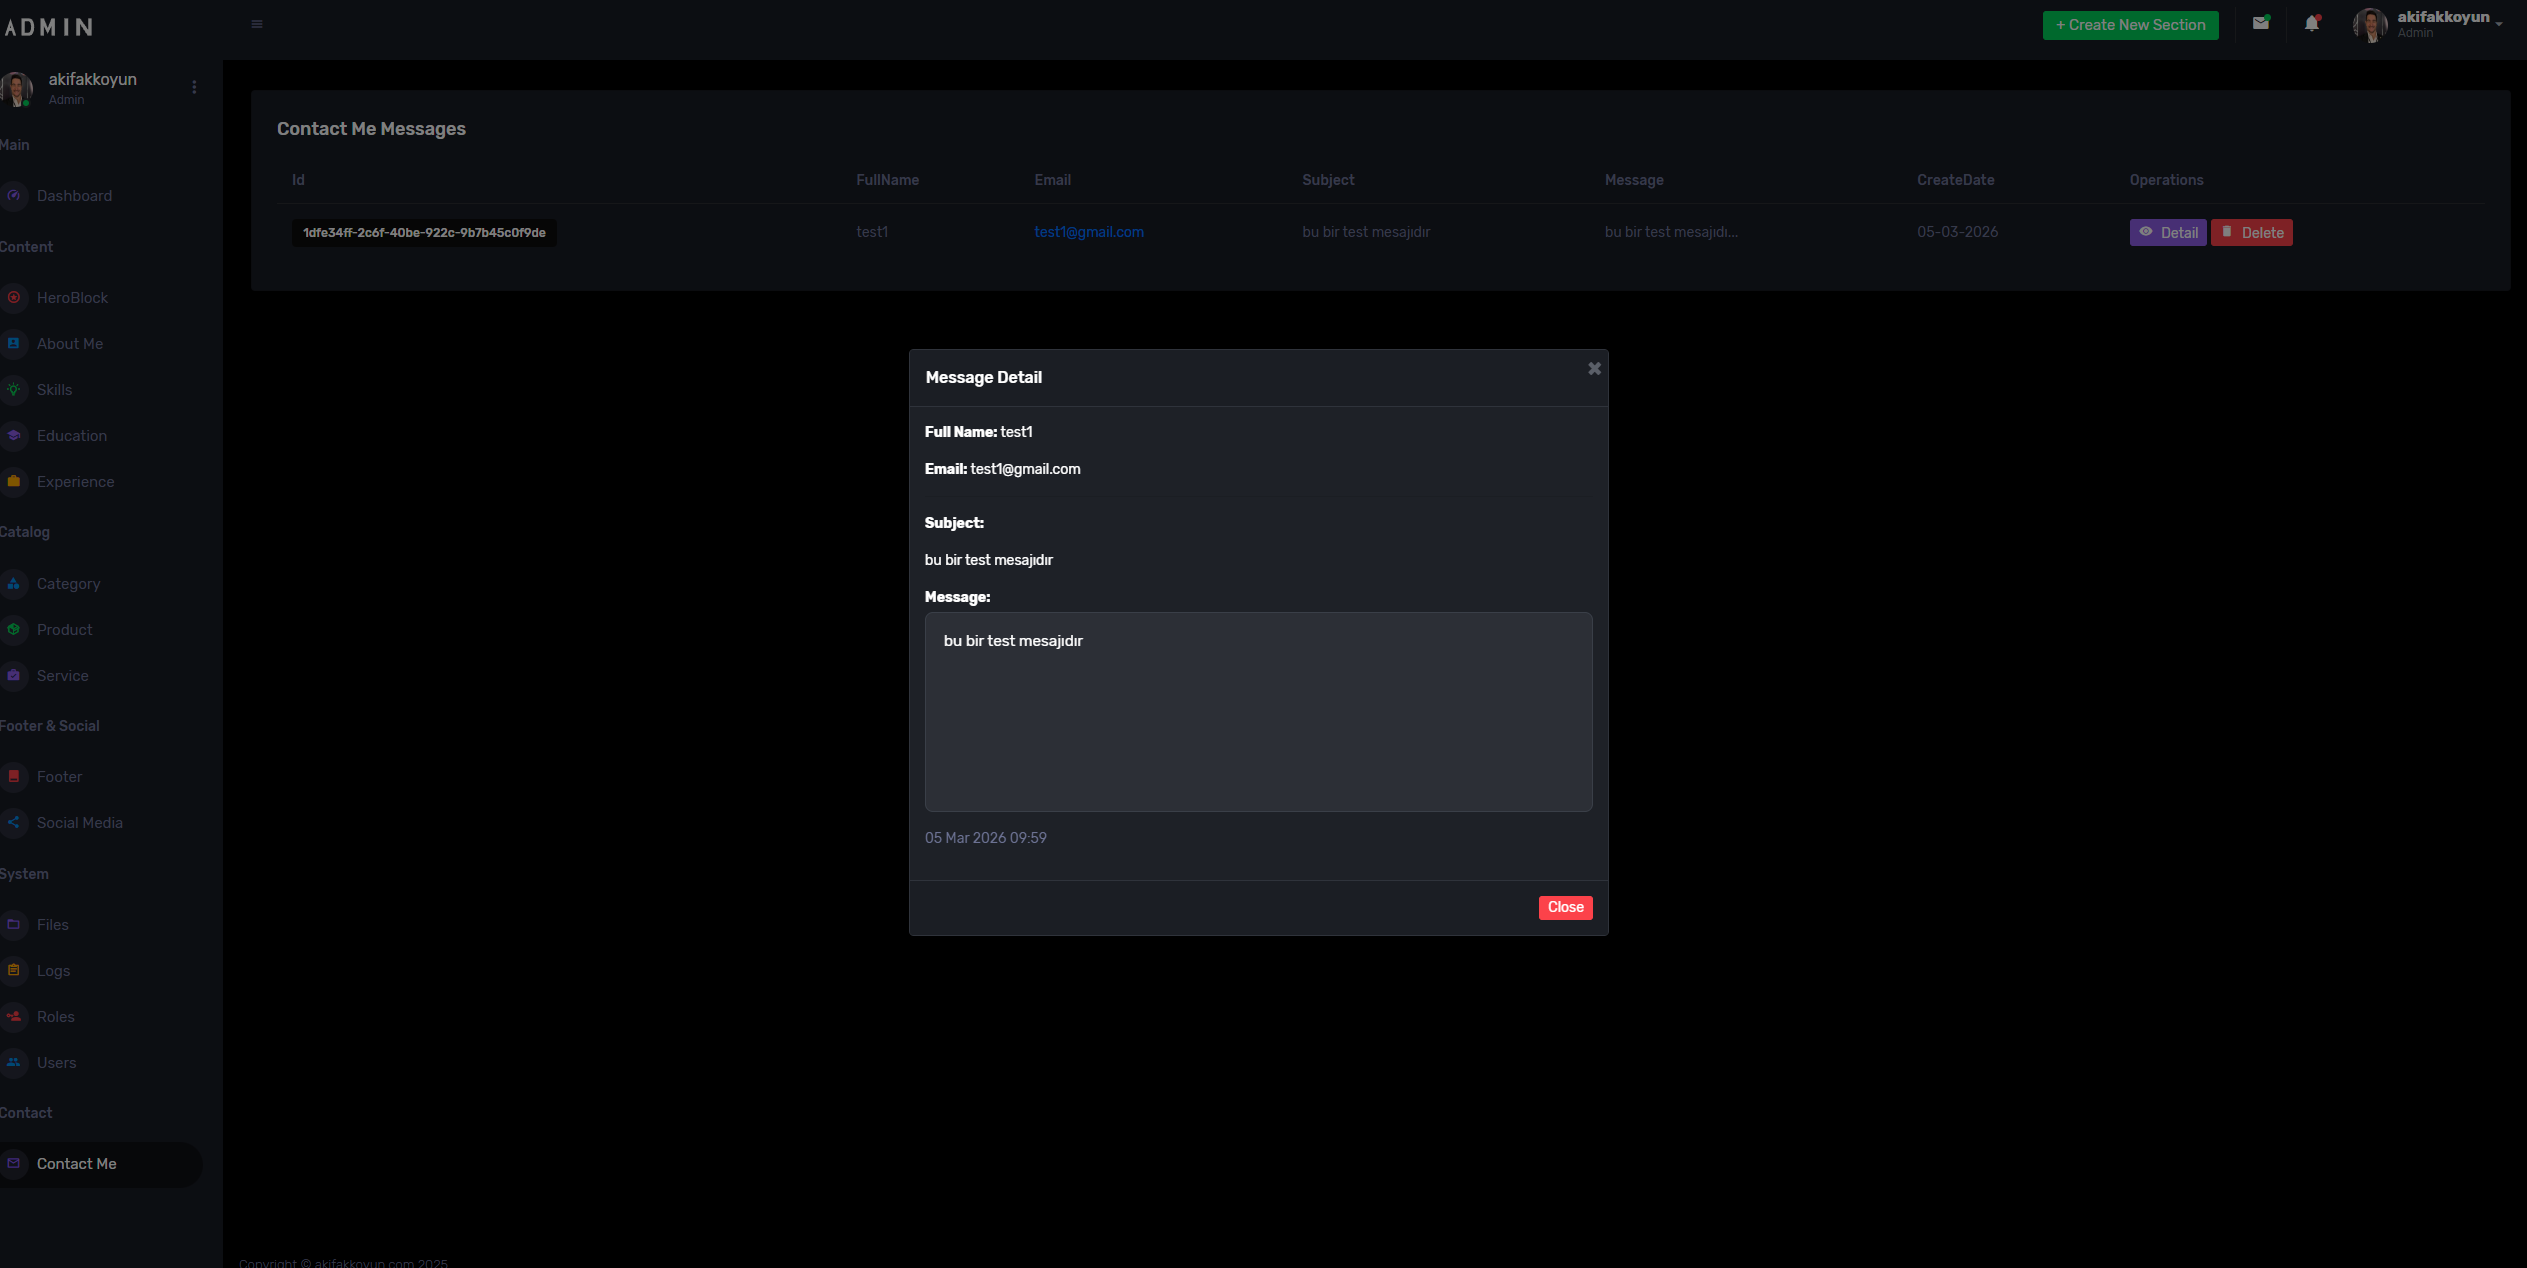Open the Education section icon
The height and width of the screenshot is (1268, 2527).
pos(14,435)
